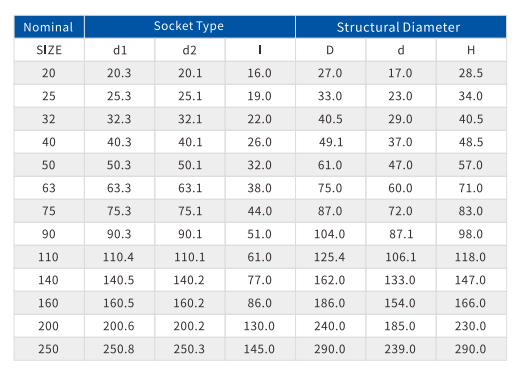Viewport: 518px width, 369px height.
Task: Click nominal size 63 cell
Action: point(49,188)
